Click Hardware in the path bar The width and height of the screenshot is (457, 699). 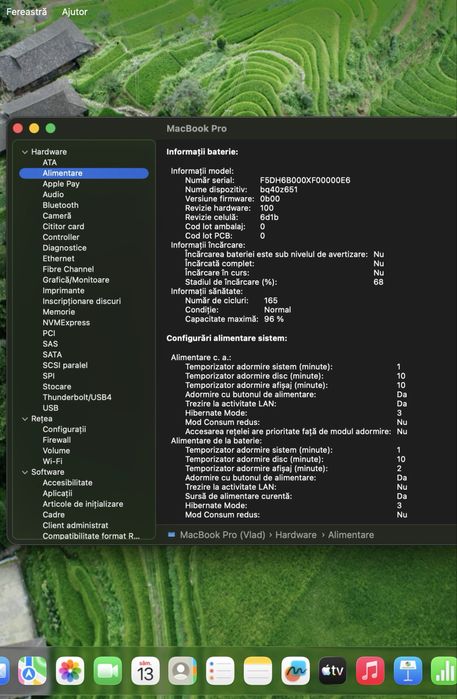click(x=296, y=535)
